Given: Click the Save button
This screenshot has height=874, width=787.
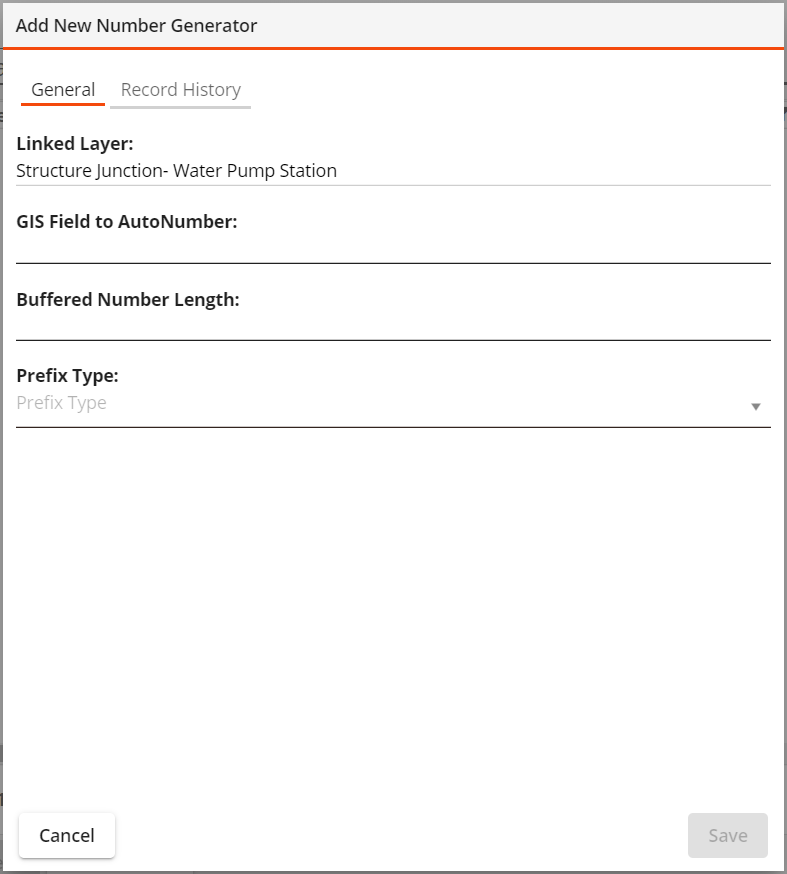Looking at the screenshot, I should point(727,835).
